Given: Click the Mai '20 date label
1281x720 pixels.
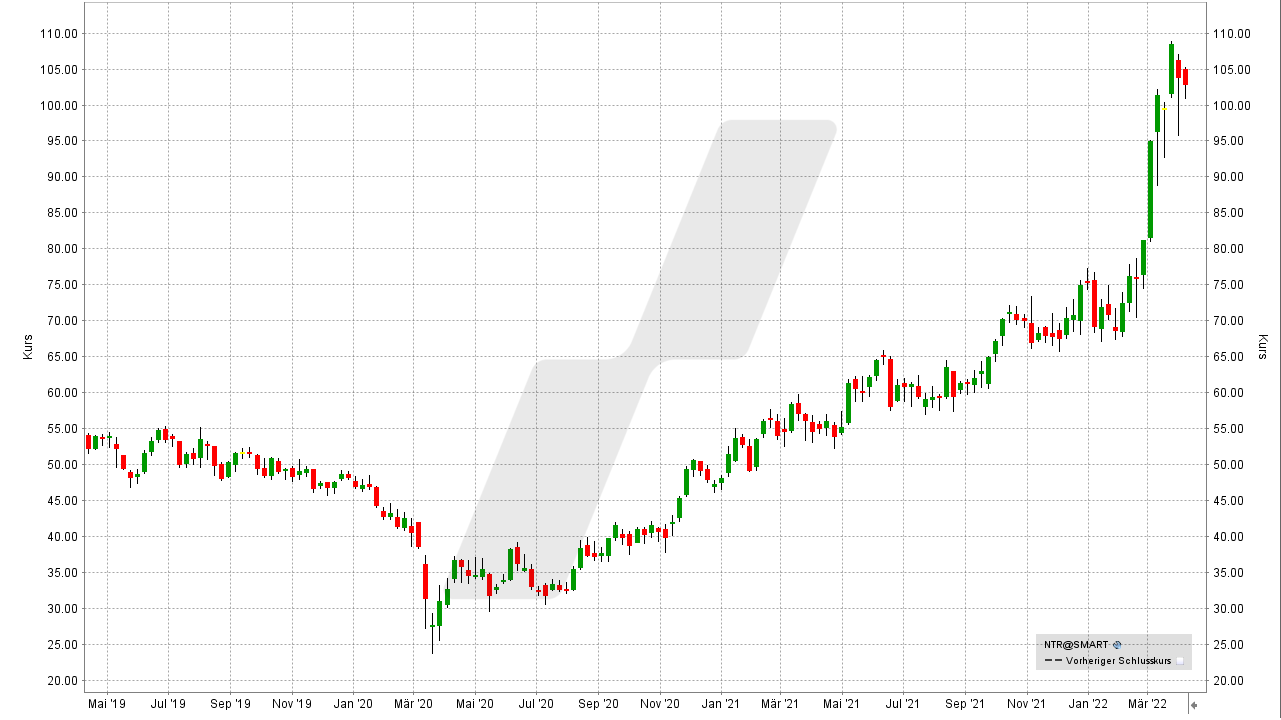Looking at the screenshot, I should tap(475, 704).
